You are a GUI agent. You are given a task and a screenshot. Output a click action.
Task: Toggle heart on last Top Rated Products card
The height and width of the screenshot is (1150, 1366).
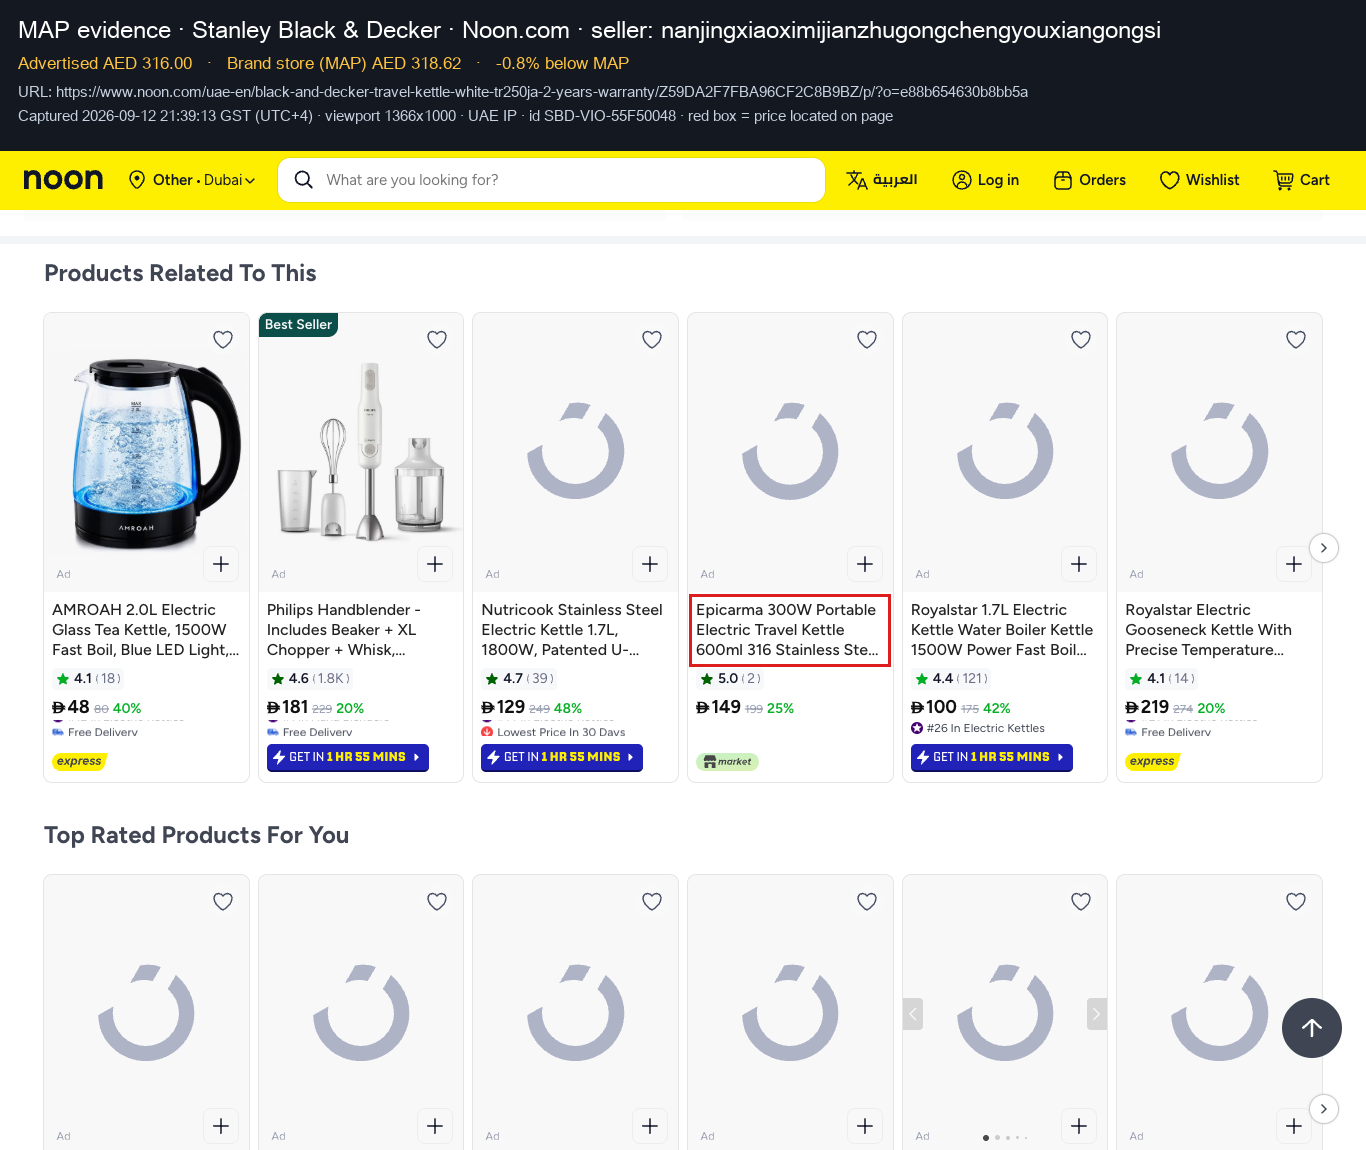[1296, 902]
